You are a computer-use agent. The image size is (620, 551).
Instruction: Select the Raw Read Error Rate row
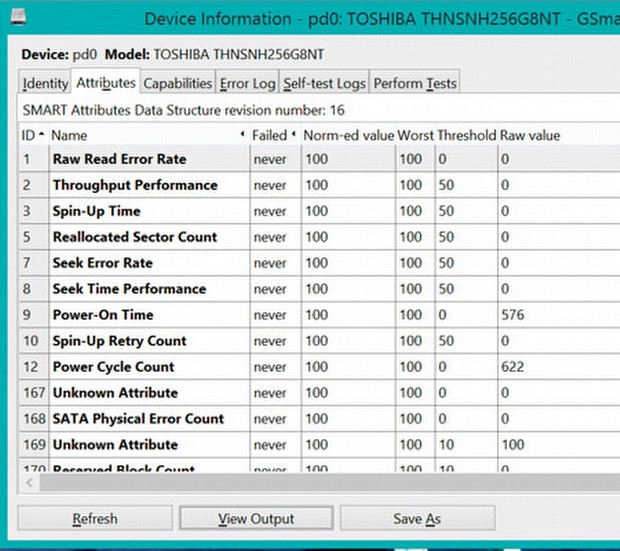(x=319, y=159)
